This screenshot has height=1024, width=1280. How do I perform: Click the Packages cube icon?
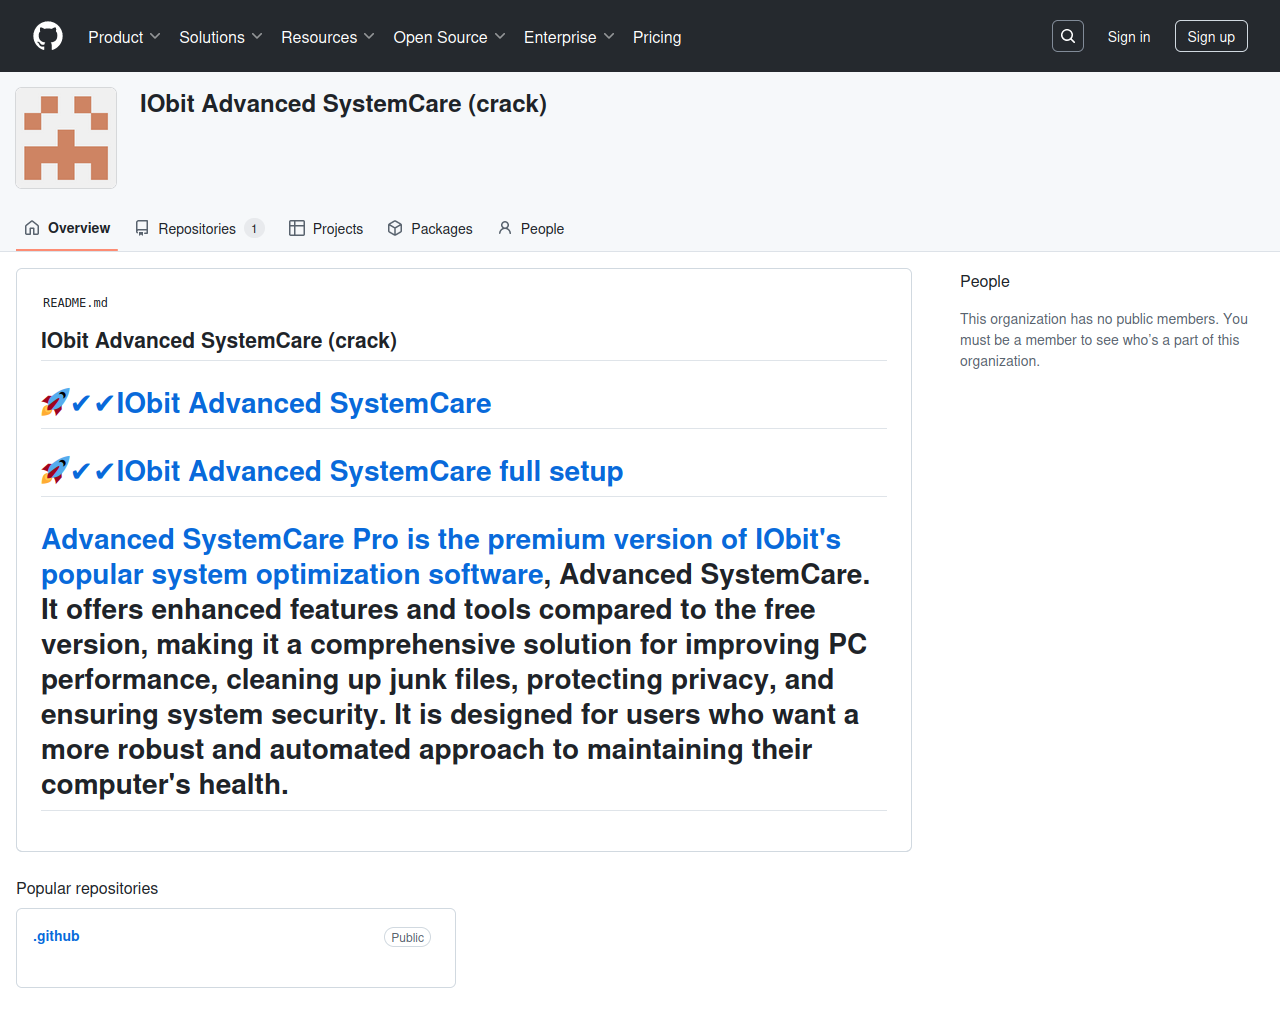395,228
